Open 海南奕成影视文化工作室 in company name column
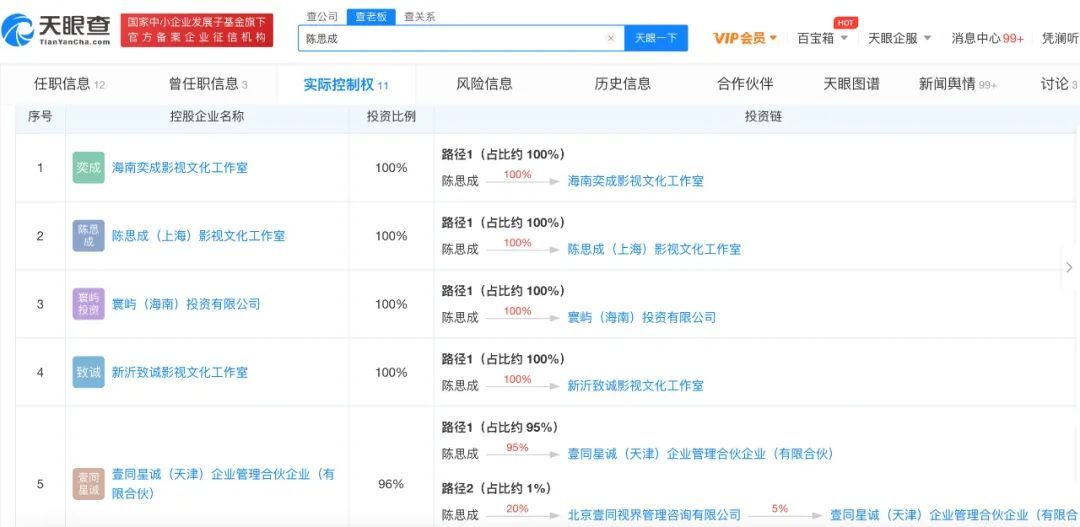The height and width of the screenshot is (527, 1080). pyautogui.click(x=180, y=167)
